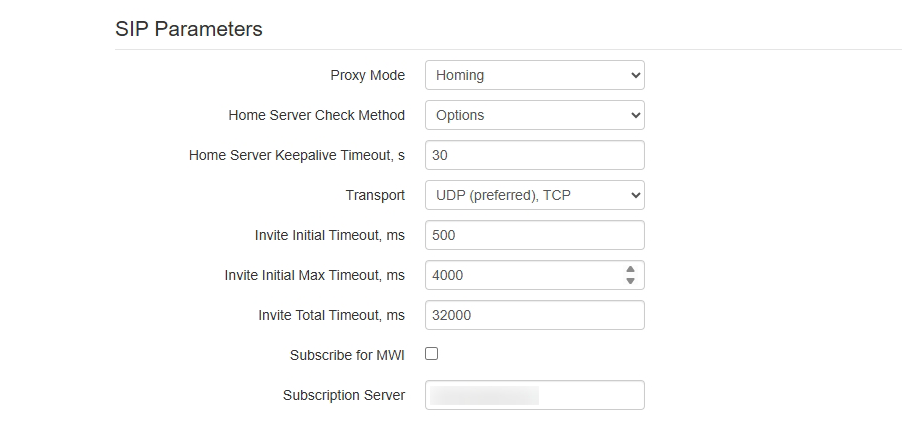The image size is (902, 432).
Task: Enable the Subscribe for MWI checkbox
Action: 432,354
